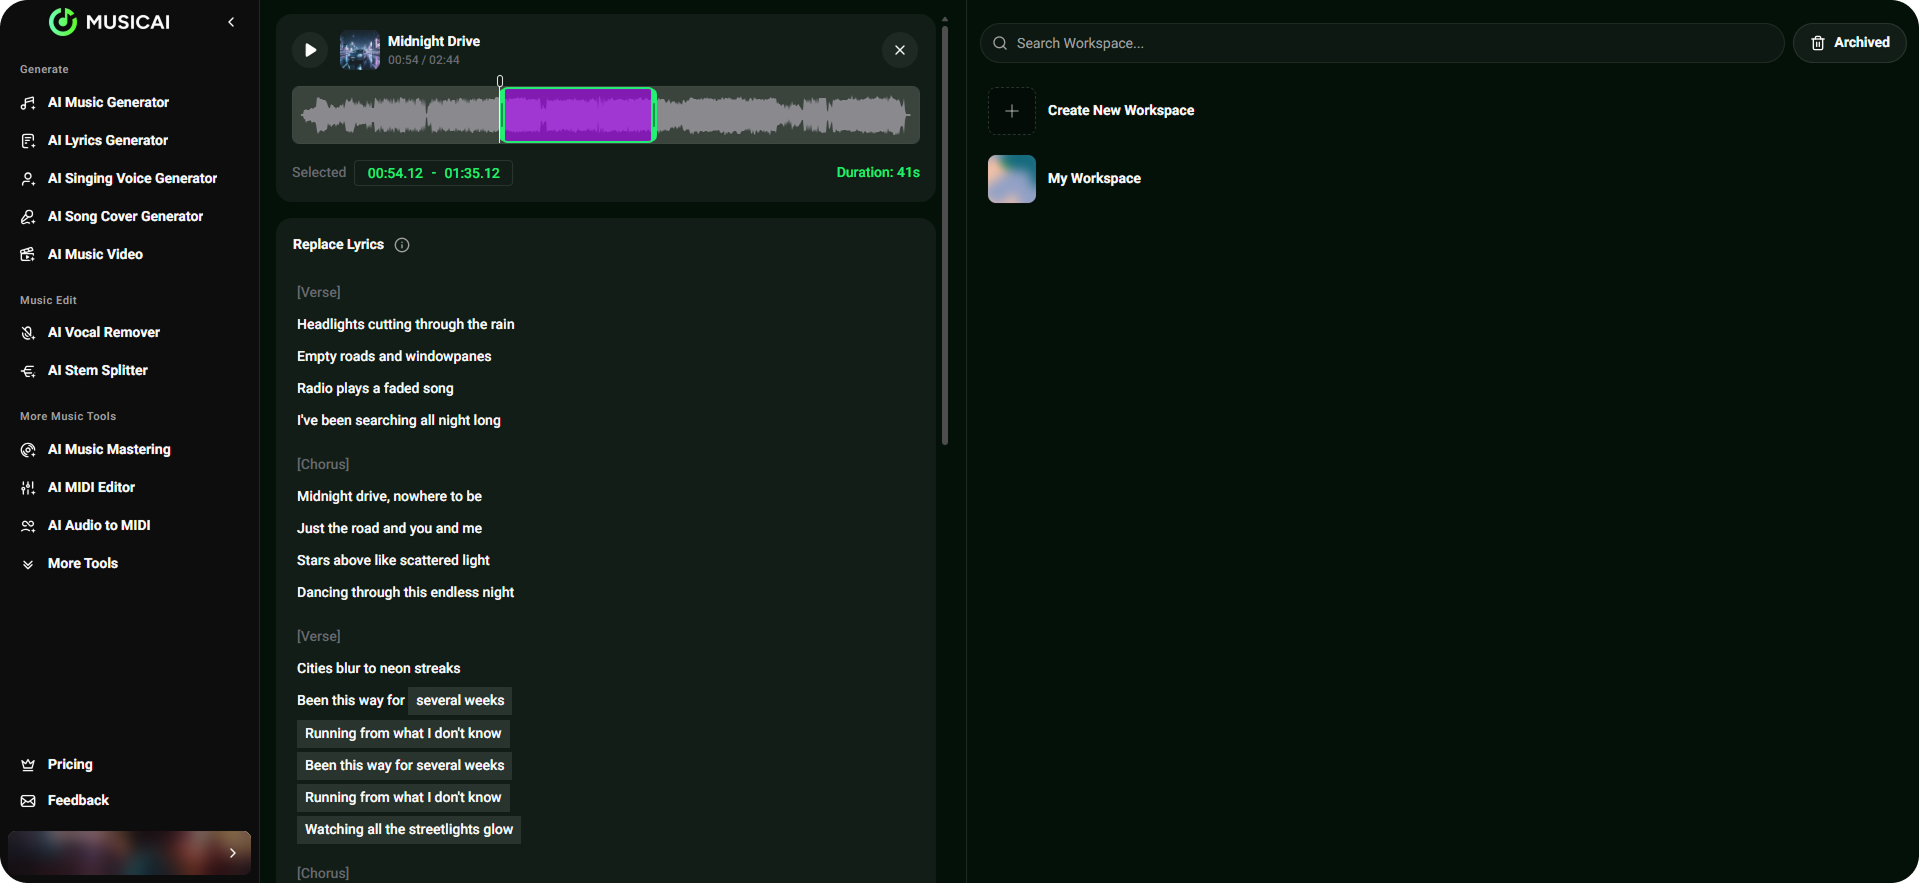Viewport: 1919px width, 883px height.
Task: Close the Midnight Drive editor panel
Action: [x=899, y=50]
